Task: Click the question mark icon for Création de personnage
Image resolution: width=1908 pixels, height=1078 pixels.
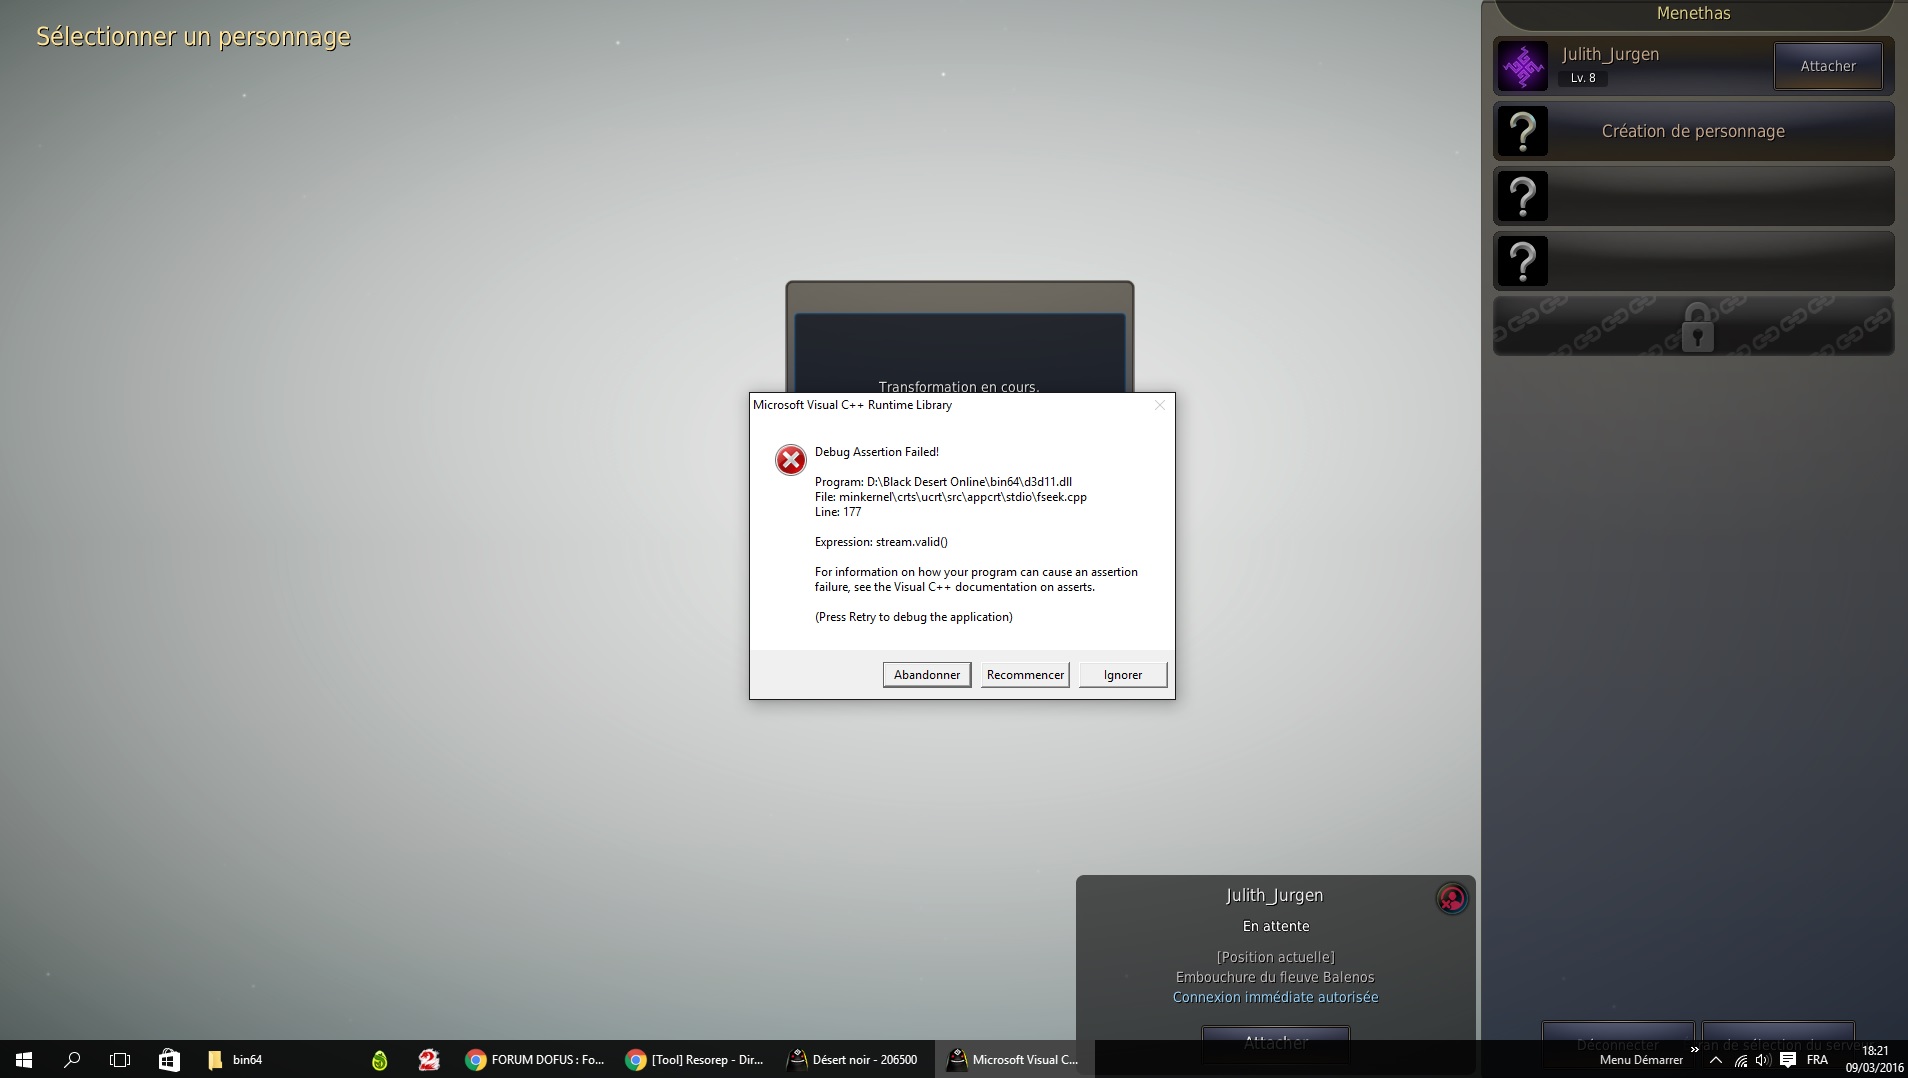Action: pos(1522,131)
